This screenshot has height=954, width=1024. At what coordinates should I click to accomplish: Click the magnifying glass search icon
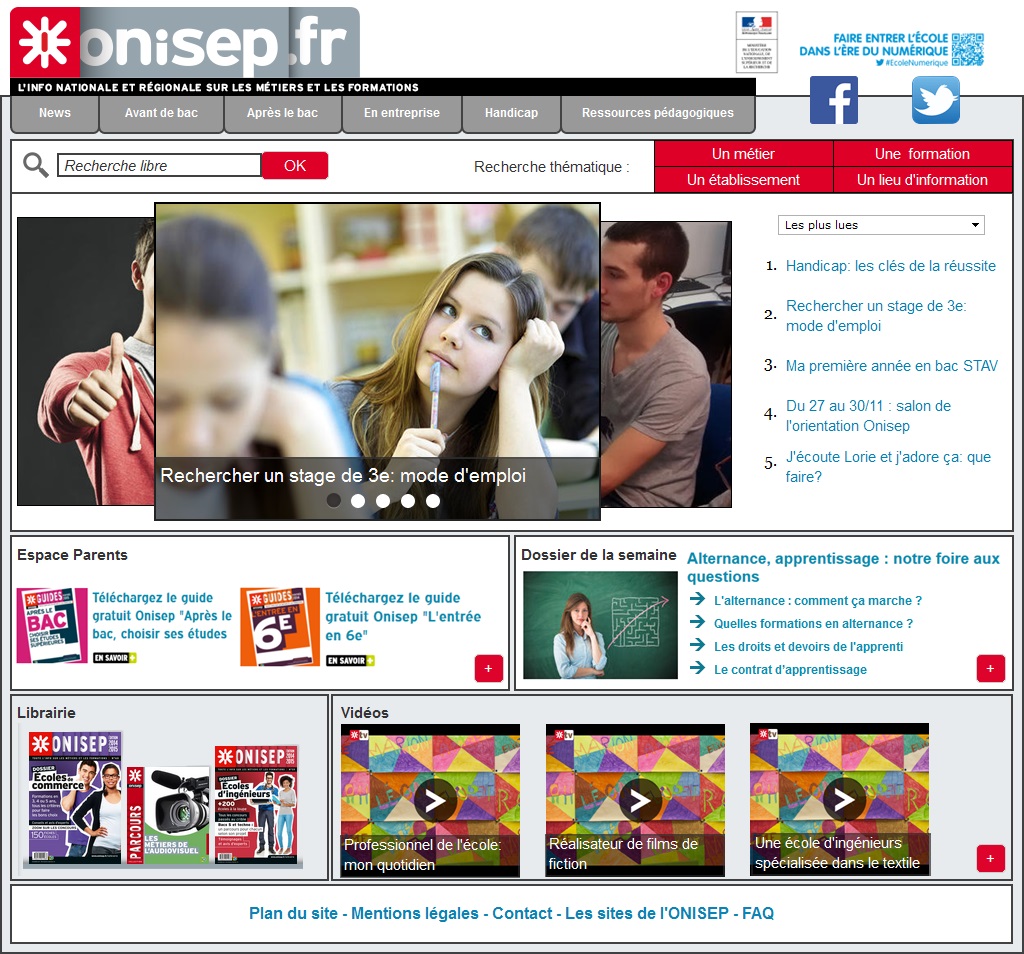pyautogui.click(x=36, y=165)
